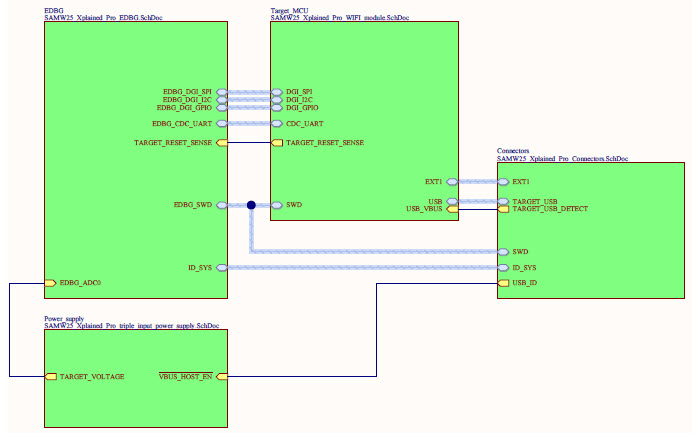The width and height of the screenshot is (692, 433).
Task: Select the USB_VBUS port on Target_MCU
Action: (452, 209)
